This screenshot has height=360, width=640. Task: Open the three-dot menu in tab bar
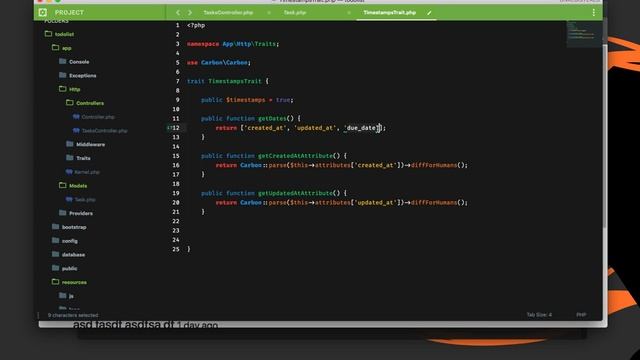(593, 13)
